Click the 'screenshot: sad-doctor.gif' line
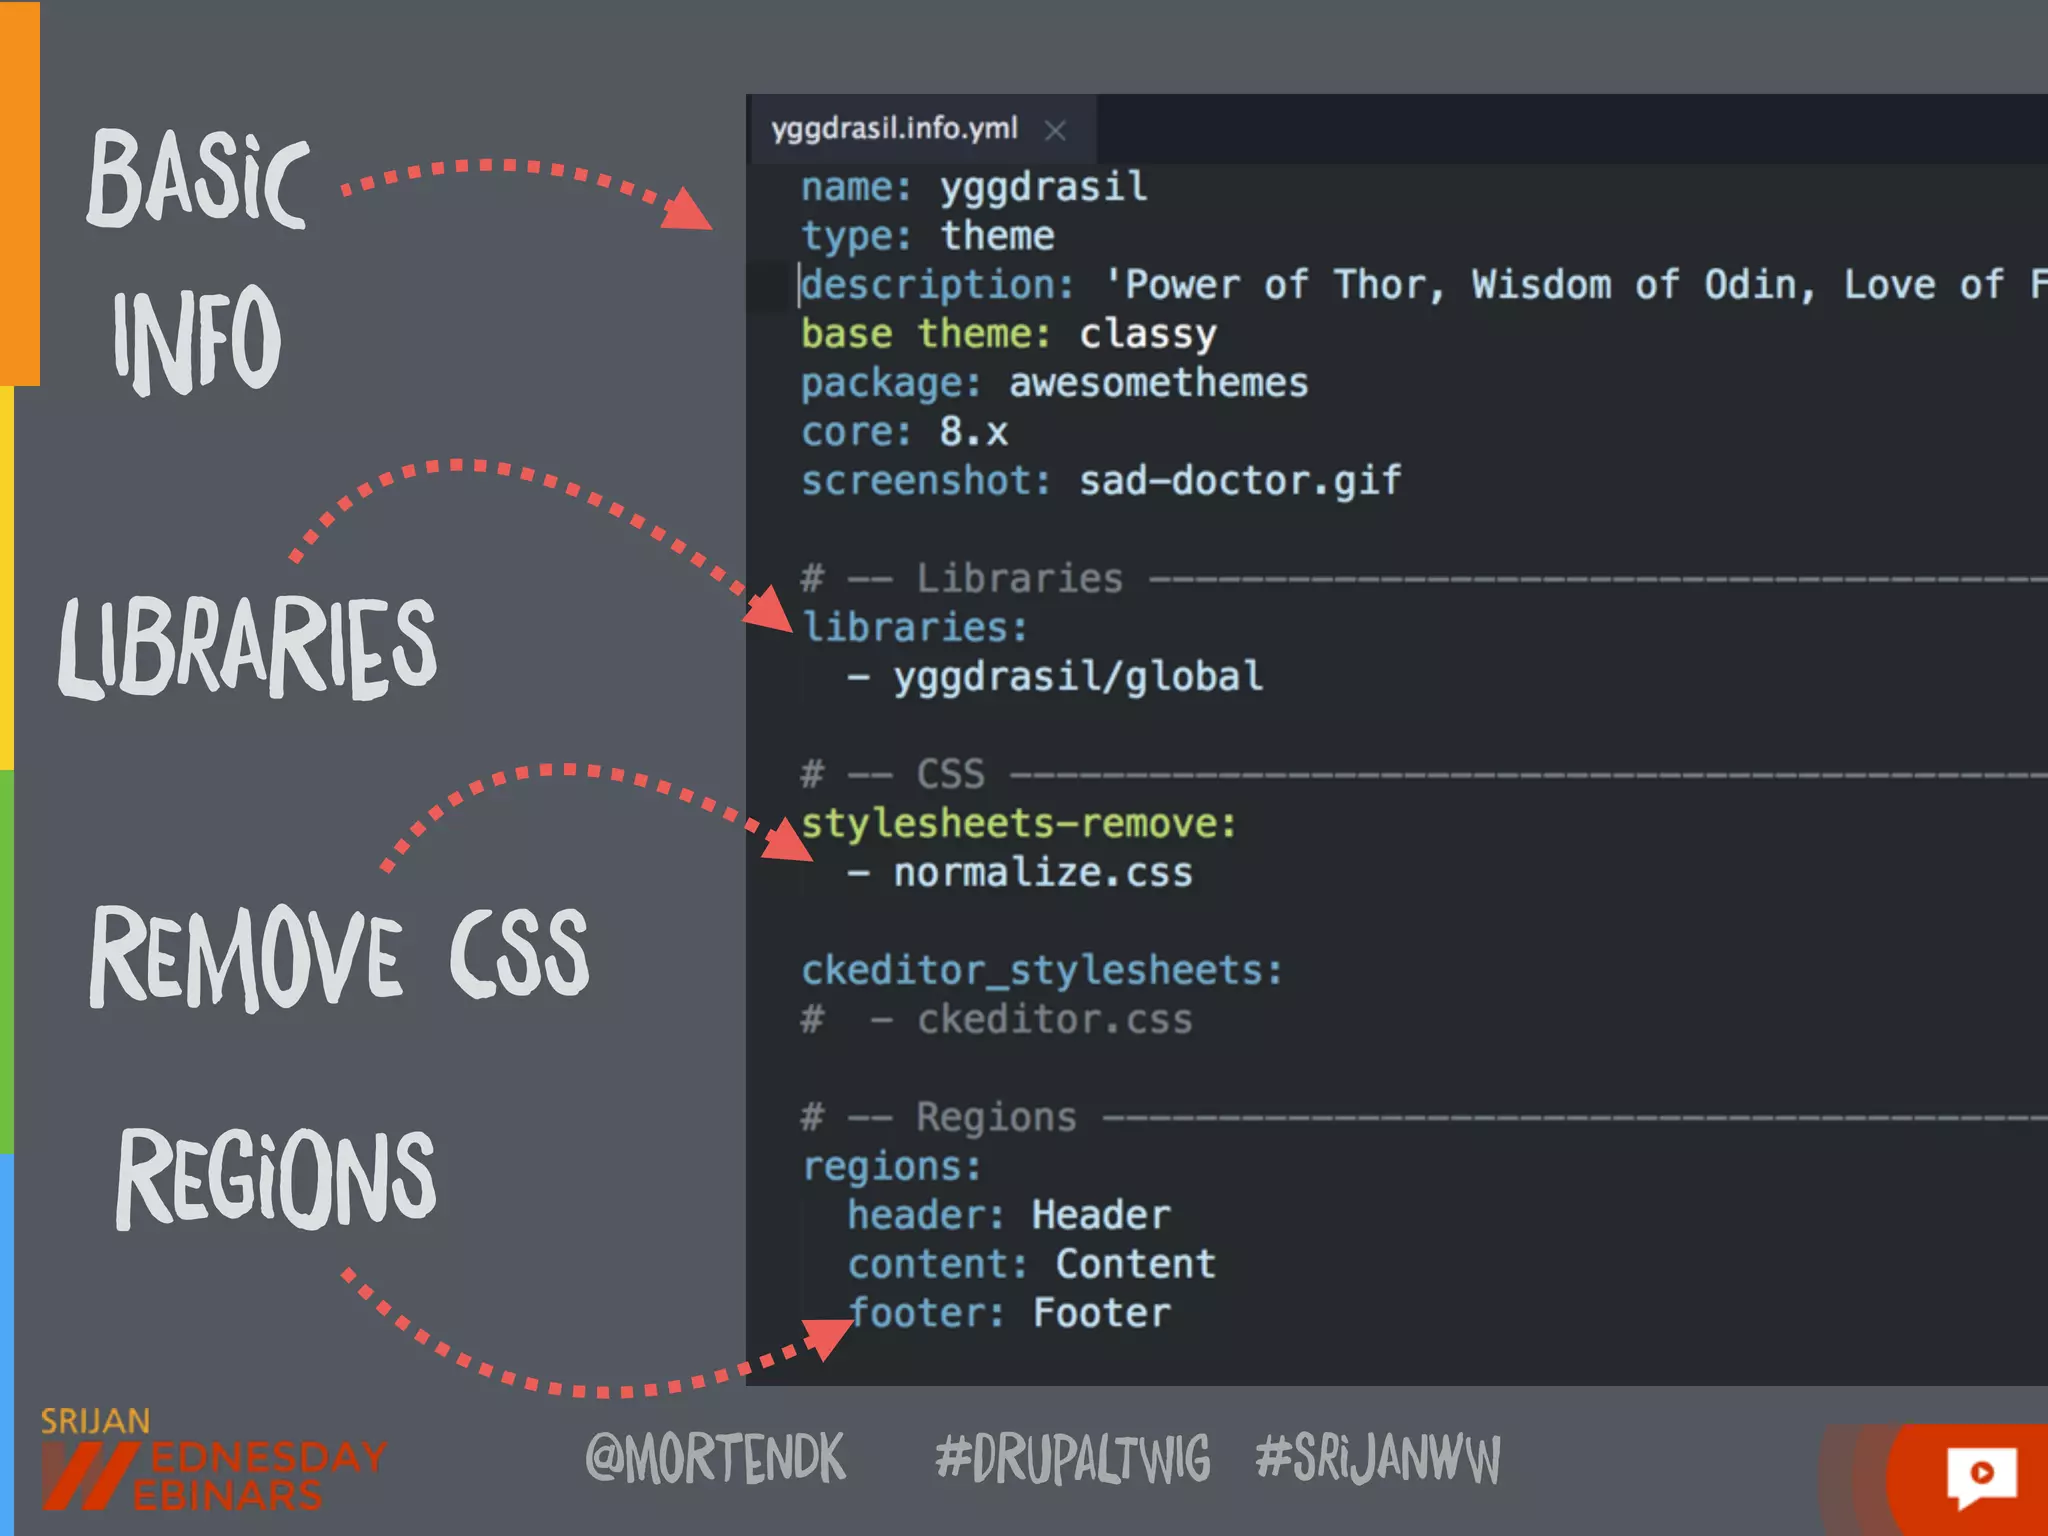Screen dimensions: 2048x1536 1101,481
